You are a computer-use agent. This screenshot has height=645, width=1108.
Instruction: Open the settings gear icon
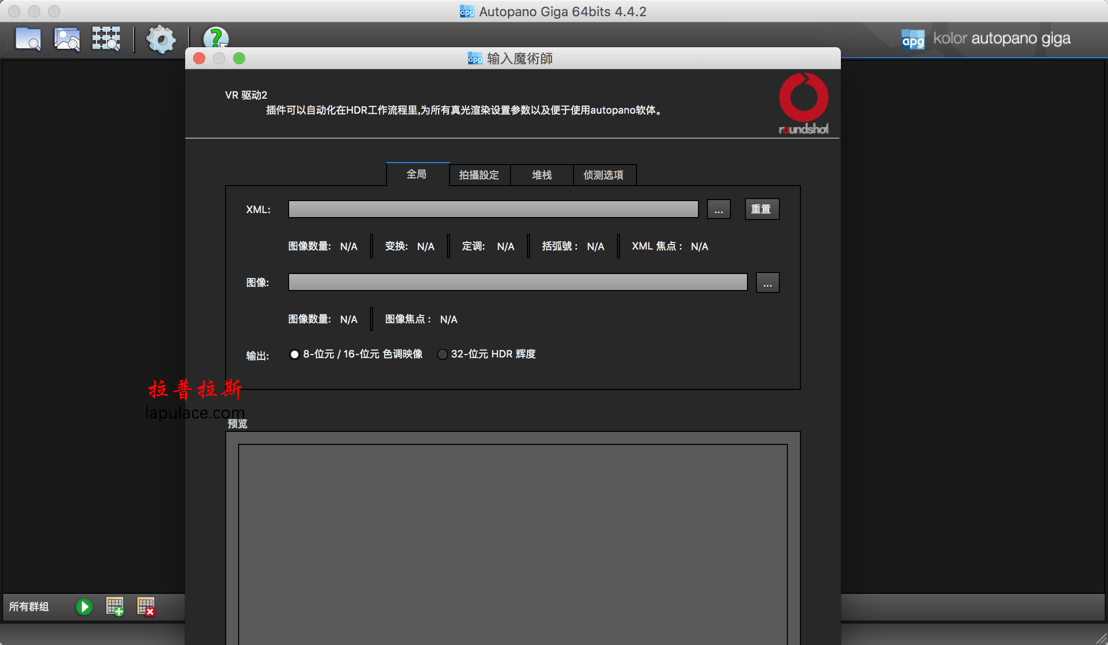(x=161, y=38)
